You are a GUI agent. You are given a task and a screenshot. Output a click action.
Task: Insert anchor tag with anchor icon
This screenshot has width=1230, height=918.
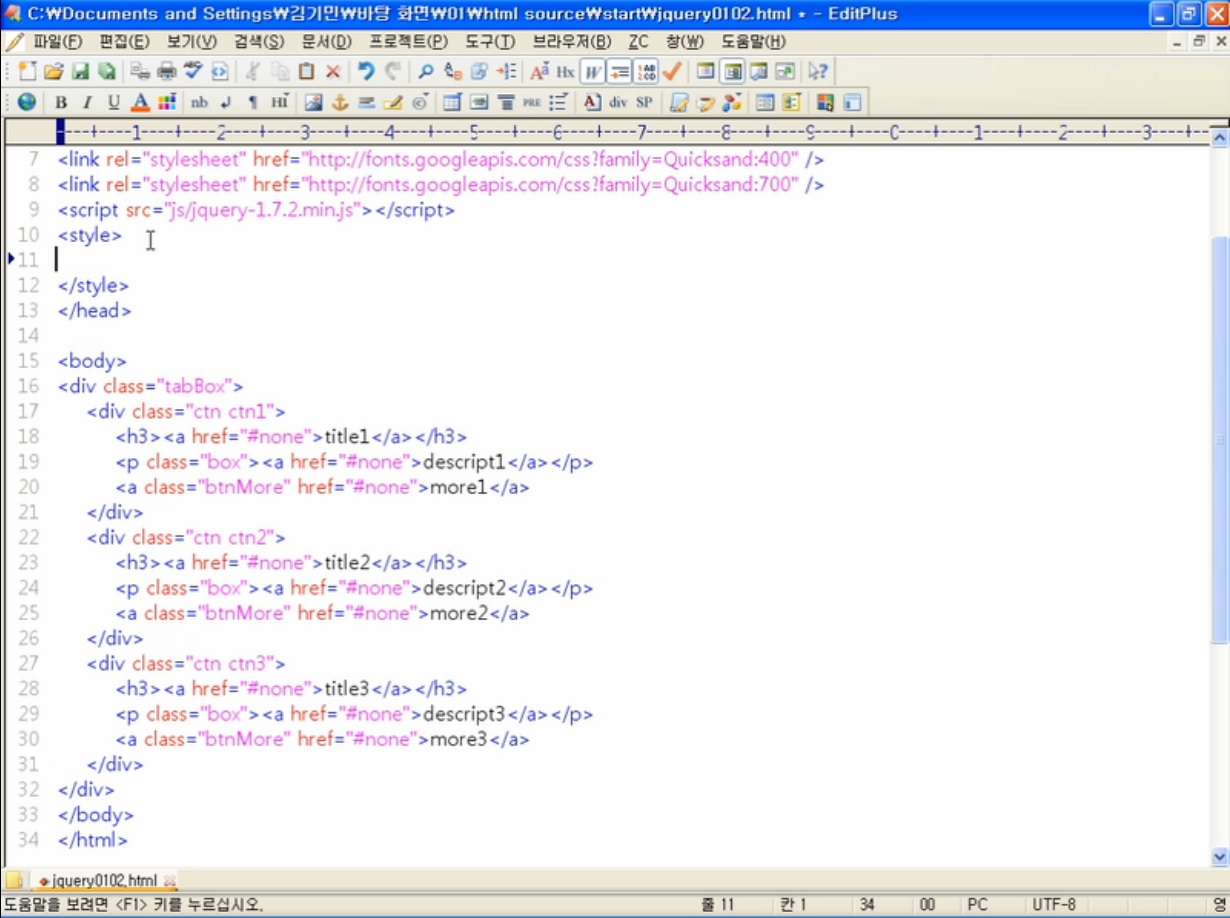tap(340, 102)
